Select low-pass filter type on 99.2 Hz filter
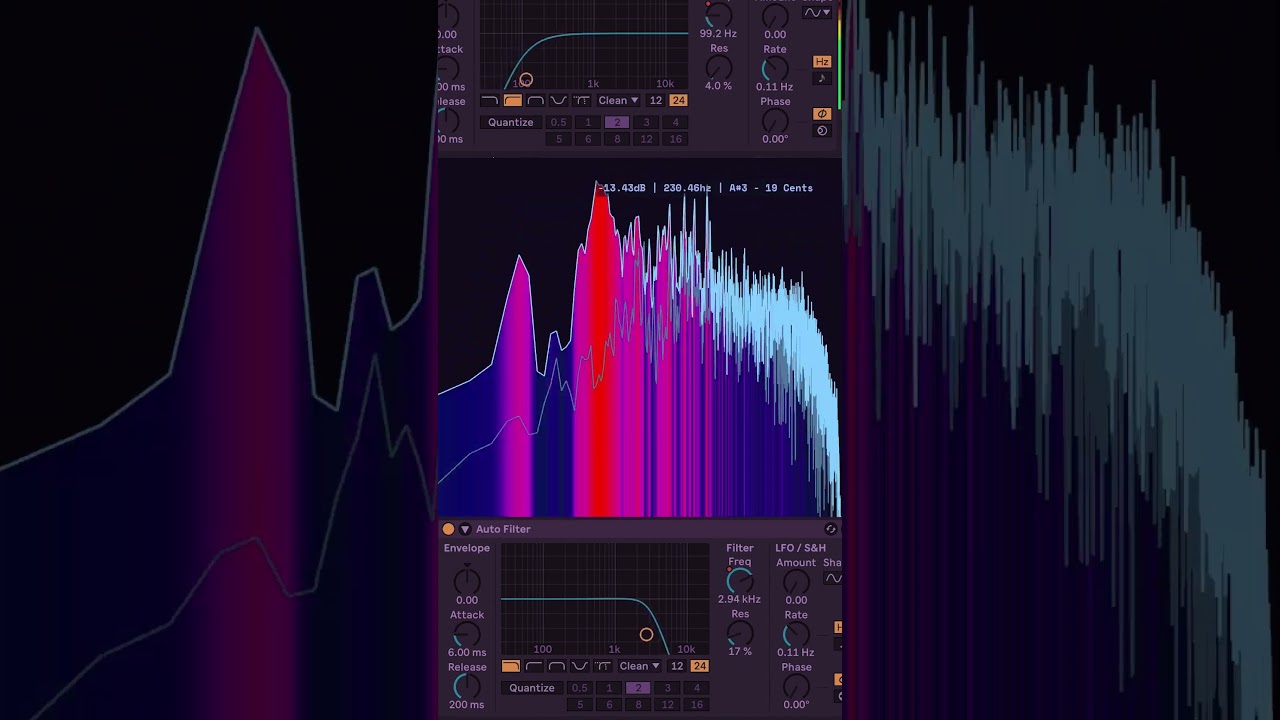Screen dimensions: 1280x720 489,101
